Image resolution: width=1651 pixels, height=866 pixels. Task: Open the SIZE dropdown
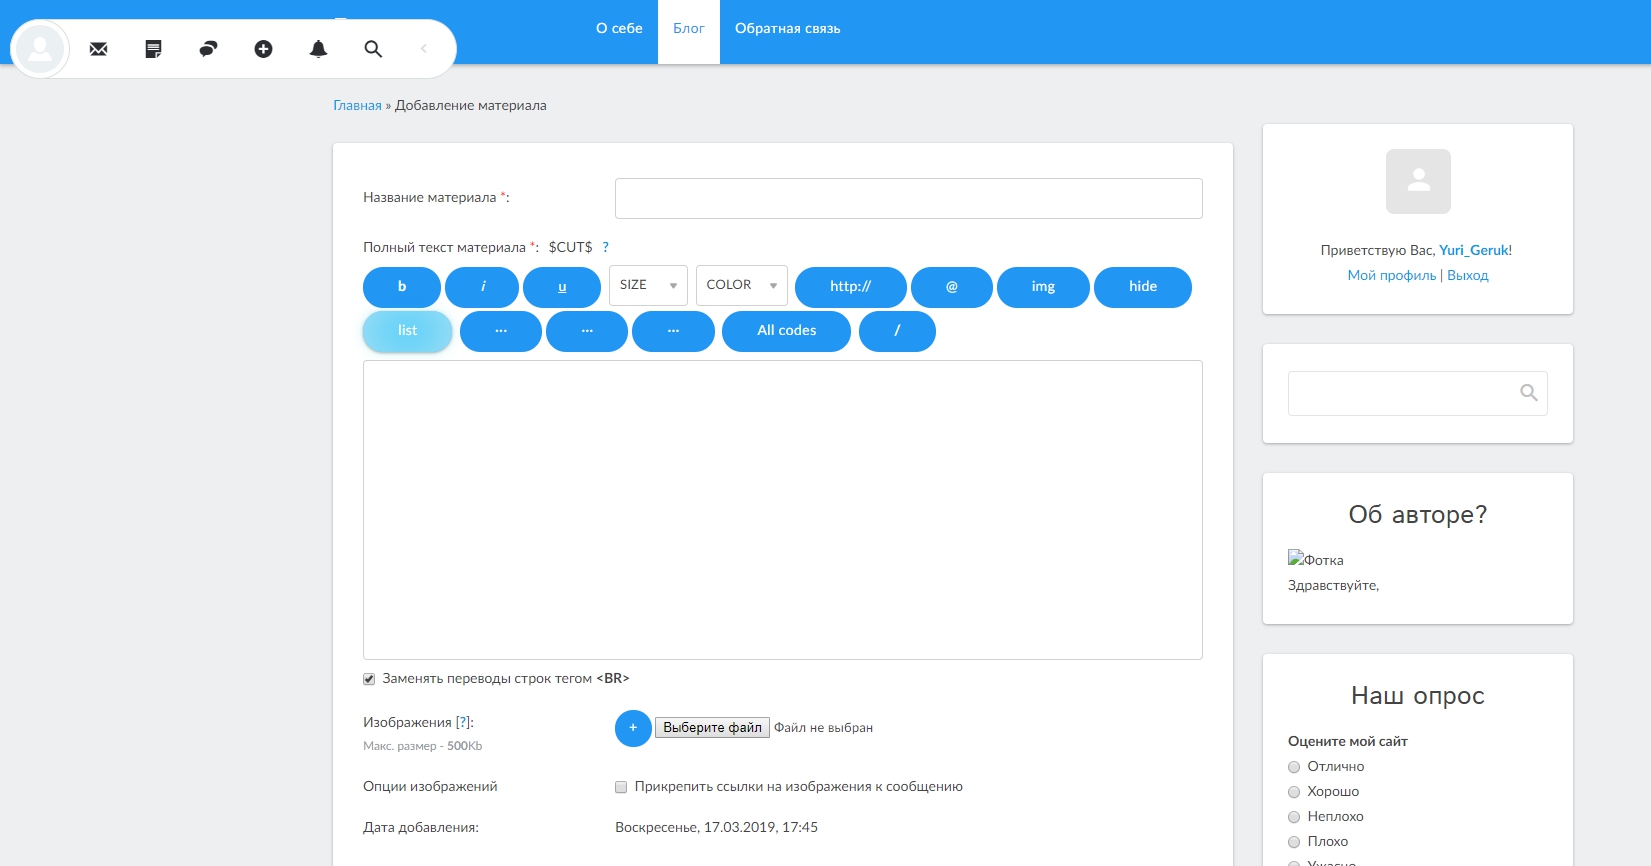(648, 285)
